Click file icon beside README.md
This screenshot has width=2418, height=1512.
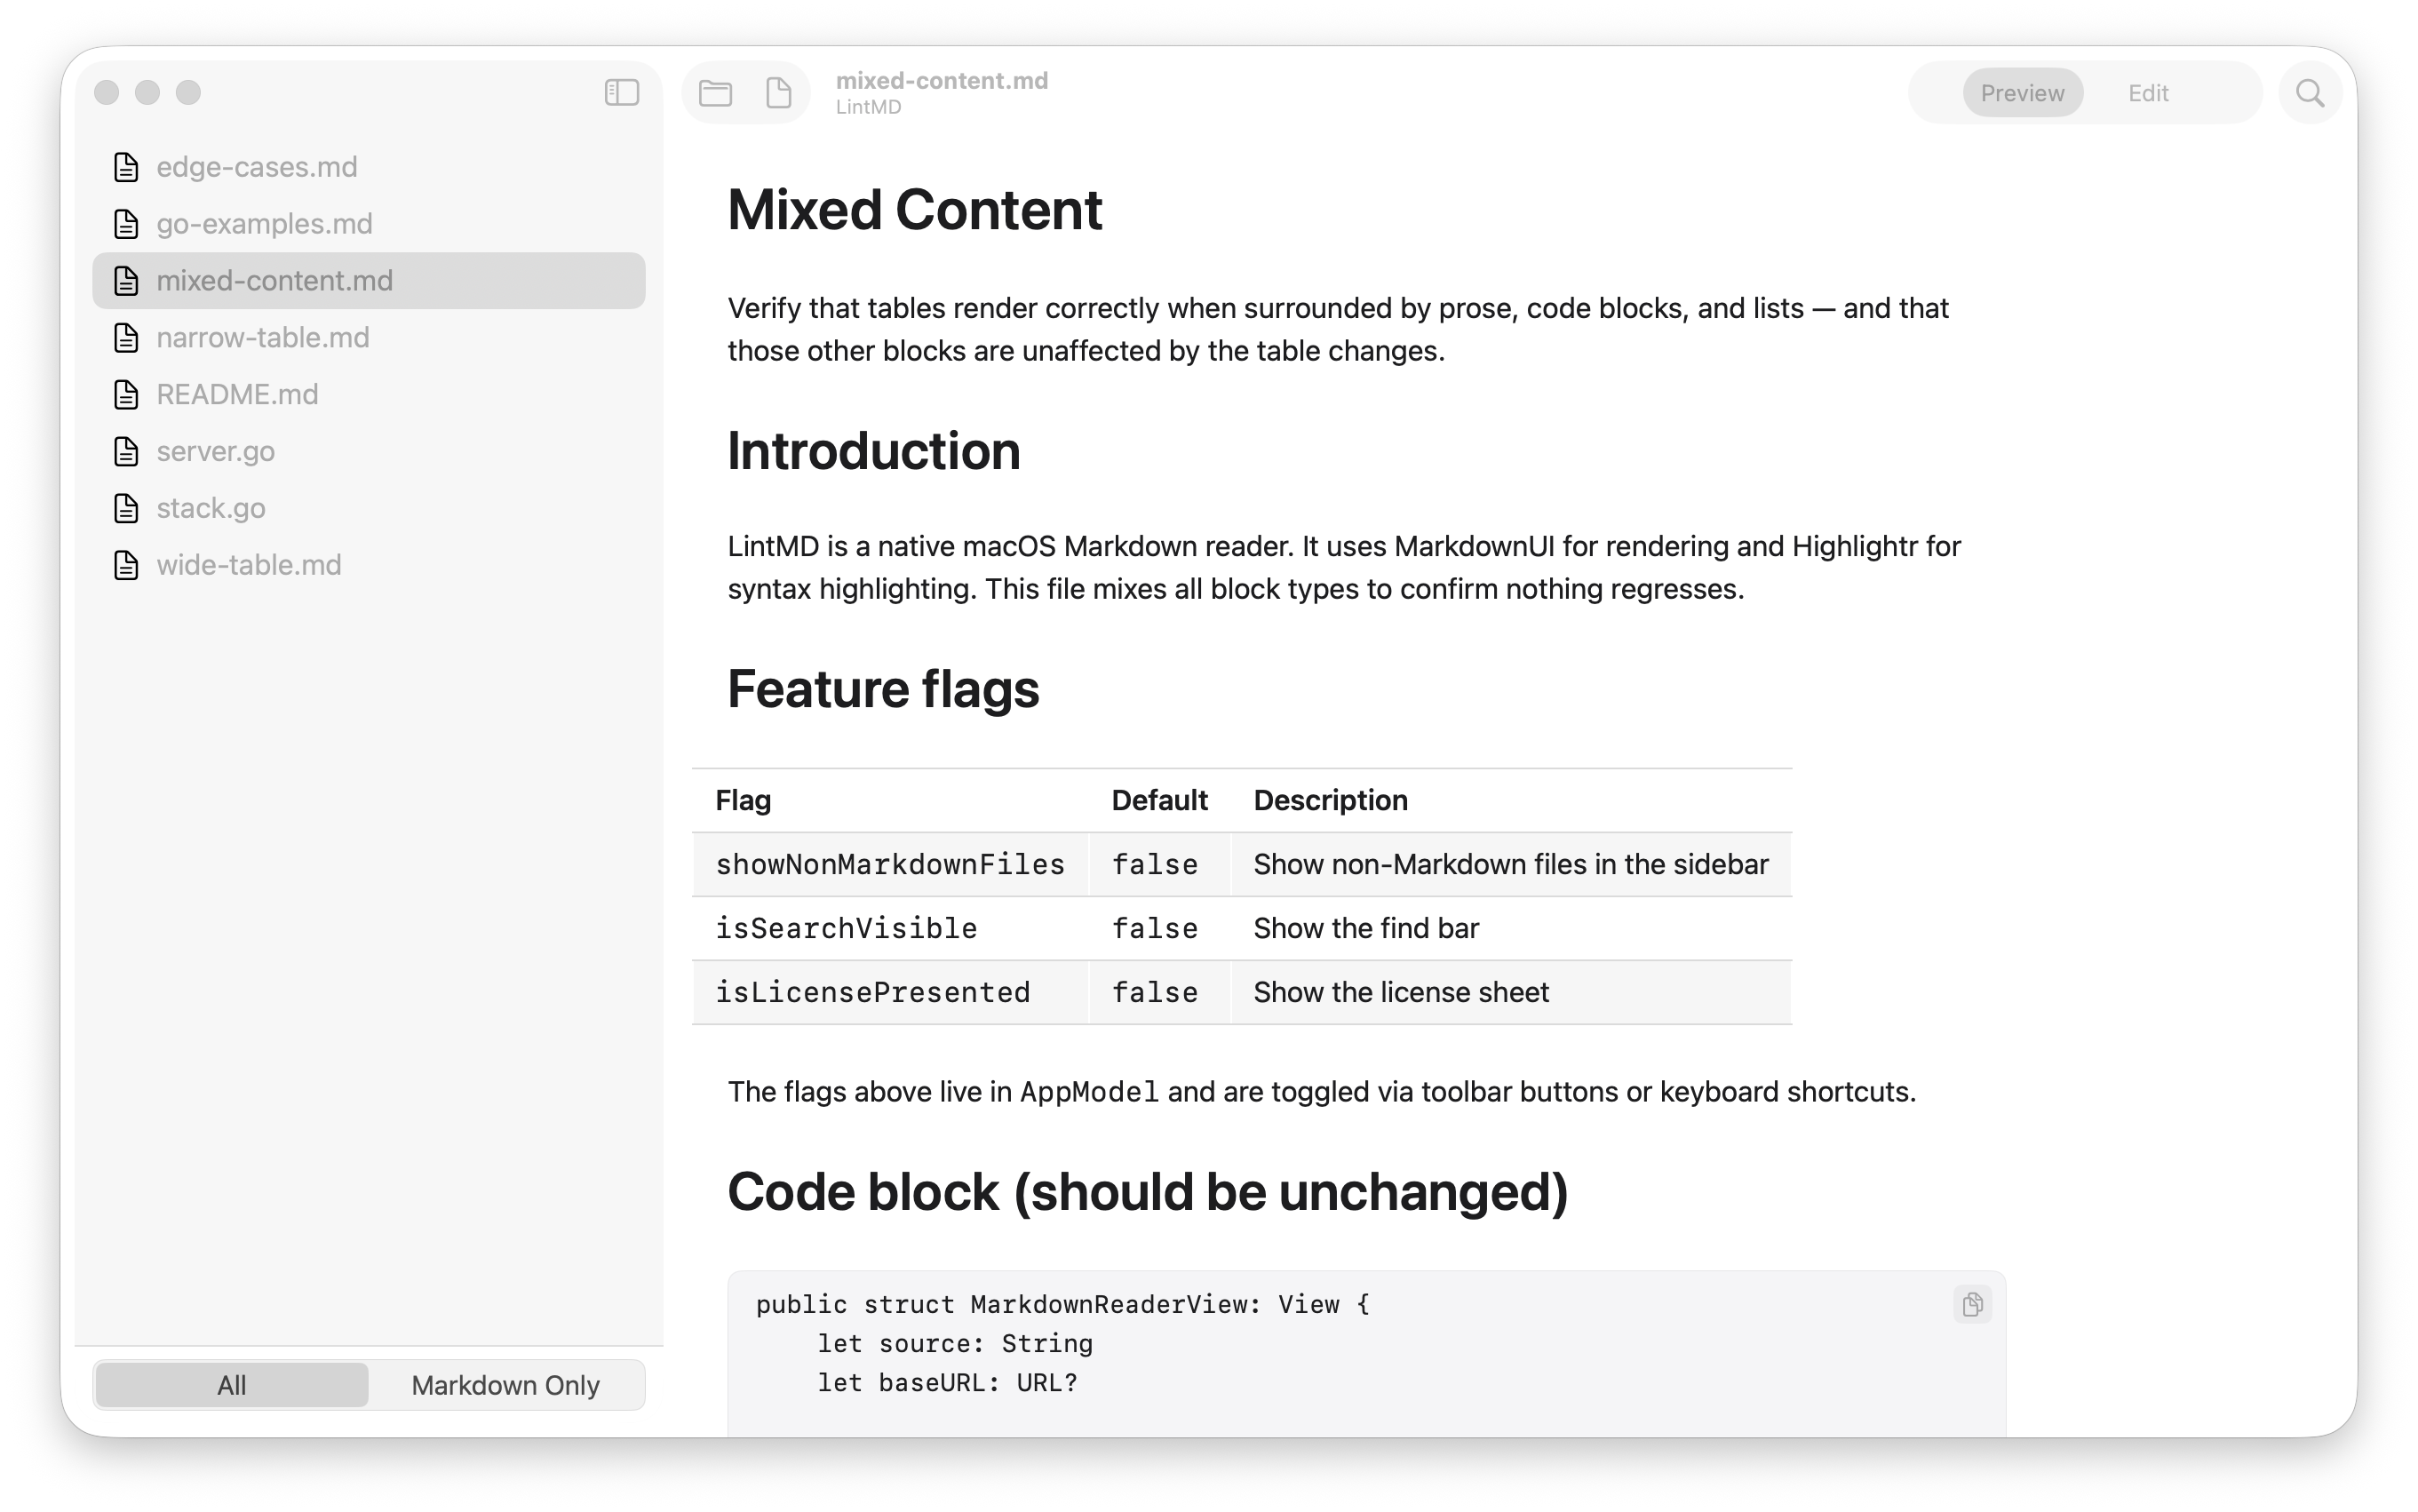pos(126,395)
